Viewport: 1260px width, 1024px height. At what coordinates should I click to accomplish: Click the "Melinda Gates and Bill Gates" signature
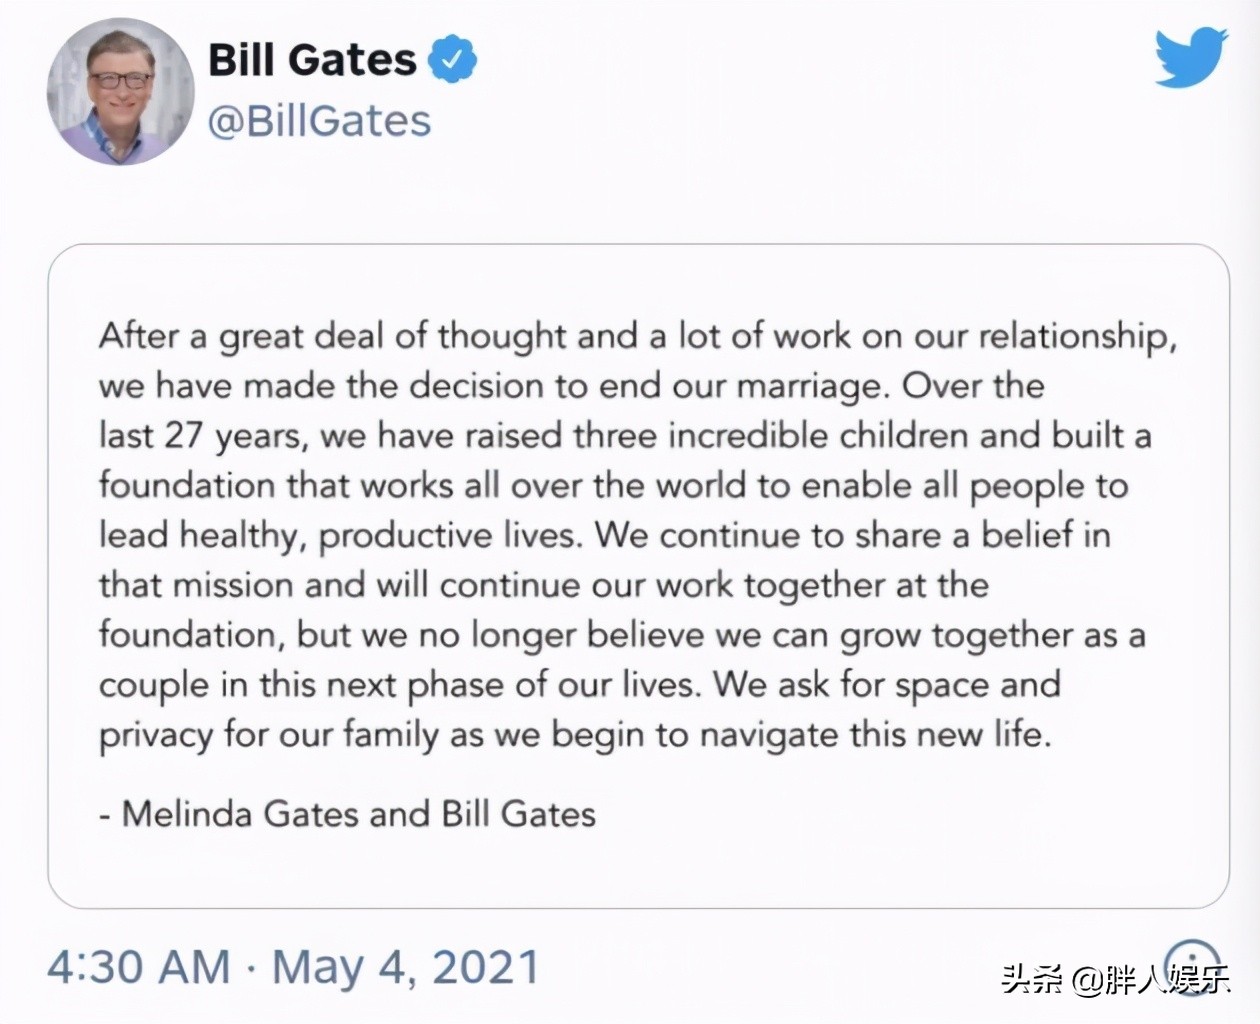pyautogui.click(x=358, y=814)
